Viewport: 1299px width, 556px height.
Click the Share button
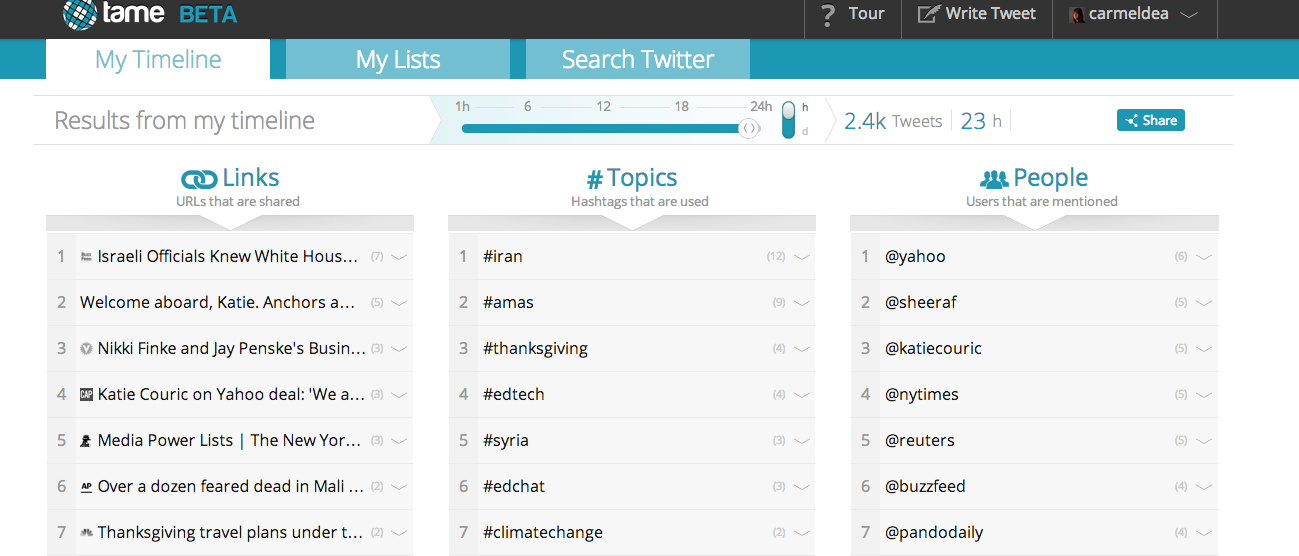tap(1151, 120)
